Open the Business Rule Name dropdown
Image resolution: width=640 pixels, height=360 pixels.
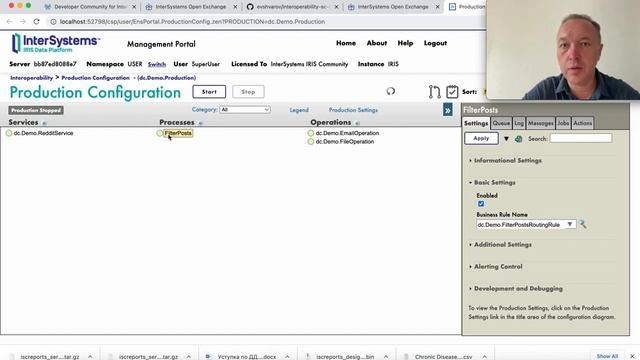point(526,224)
